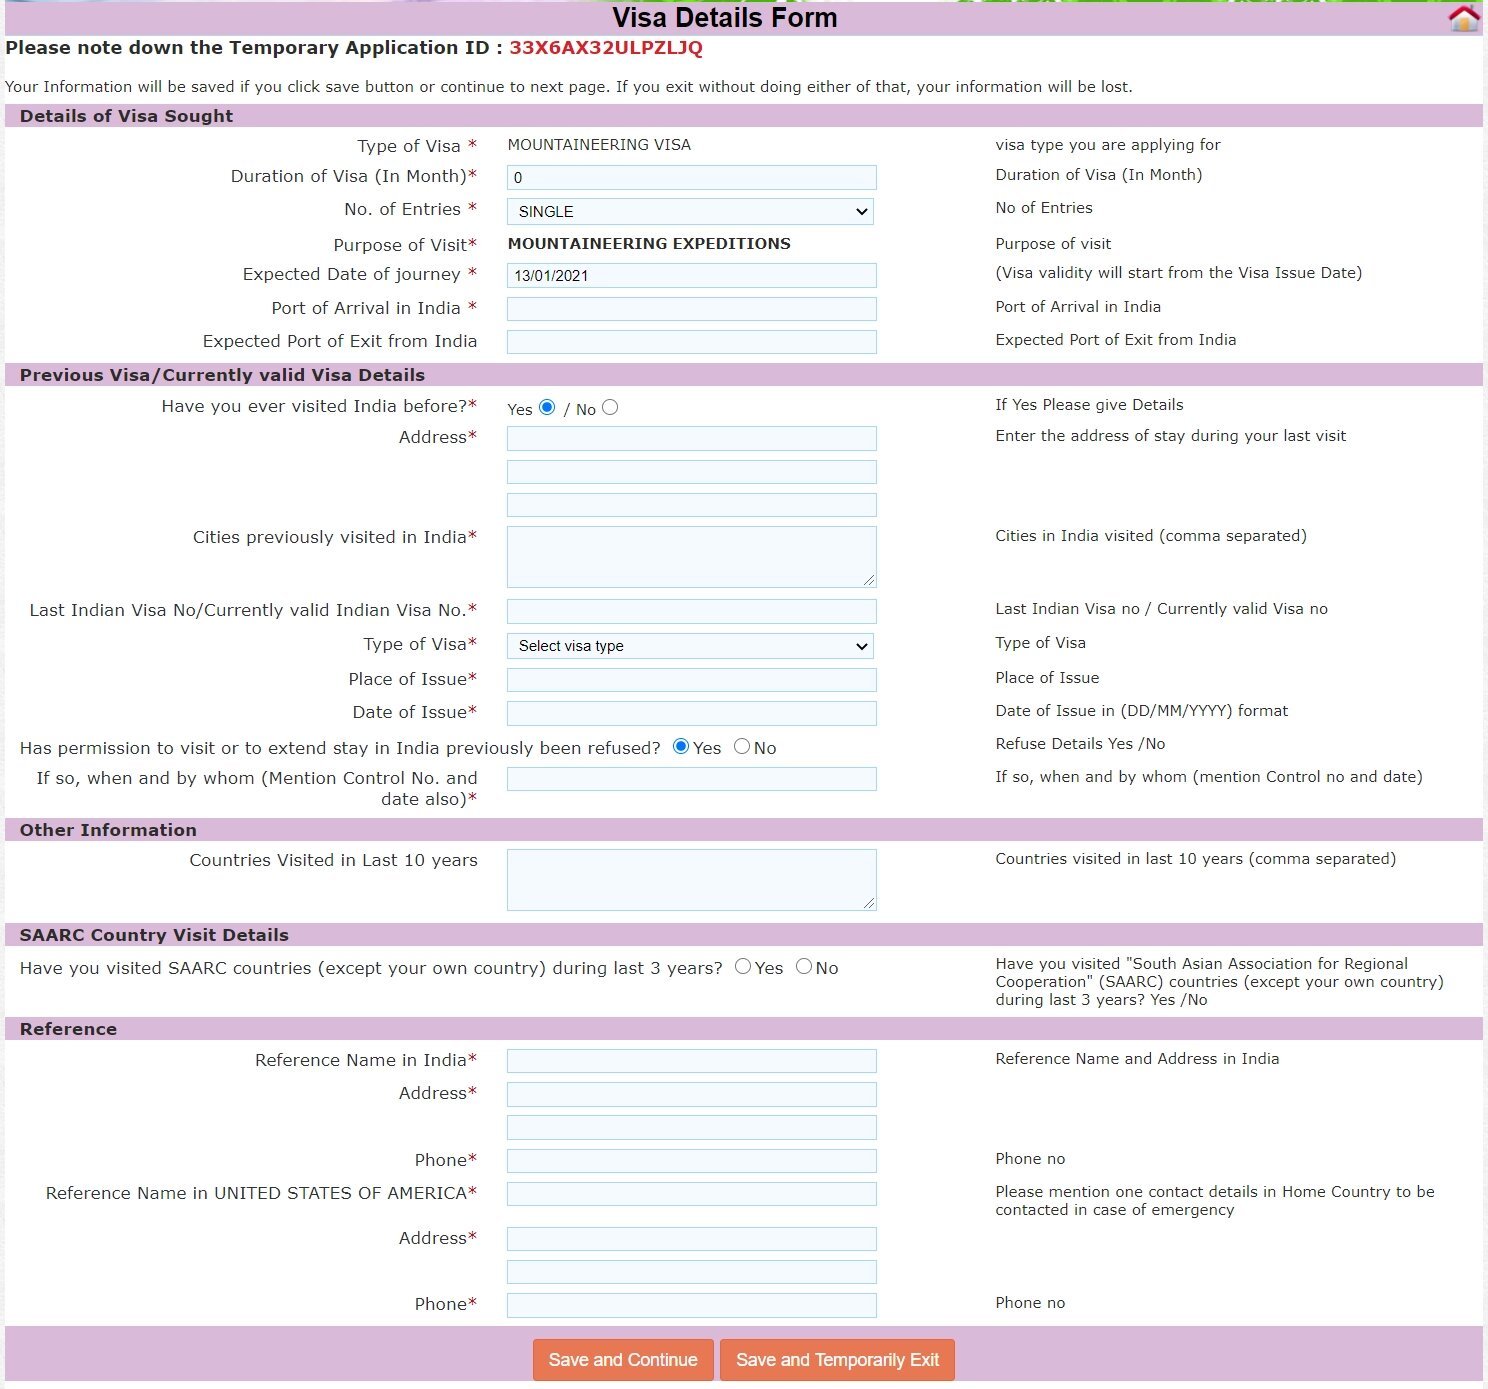
Task: Click the Expected Date of journey field
Action: coord(692,276)
